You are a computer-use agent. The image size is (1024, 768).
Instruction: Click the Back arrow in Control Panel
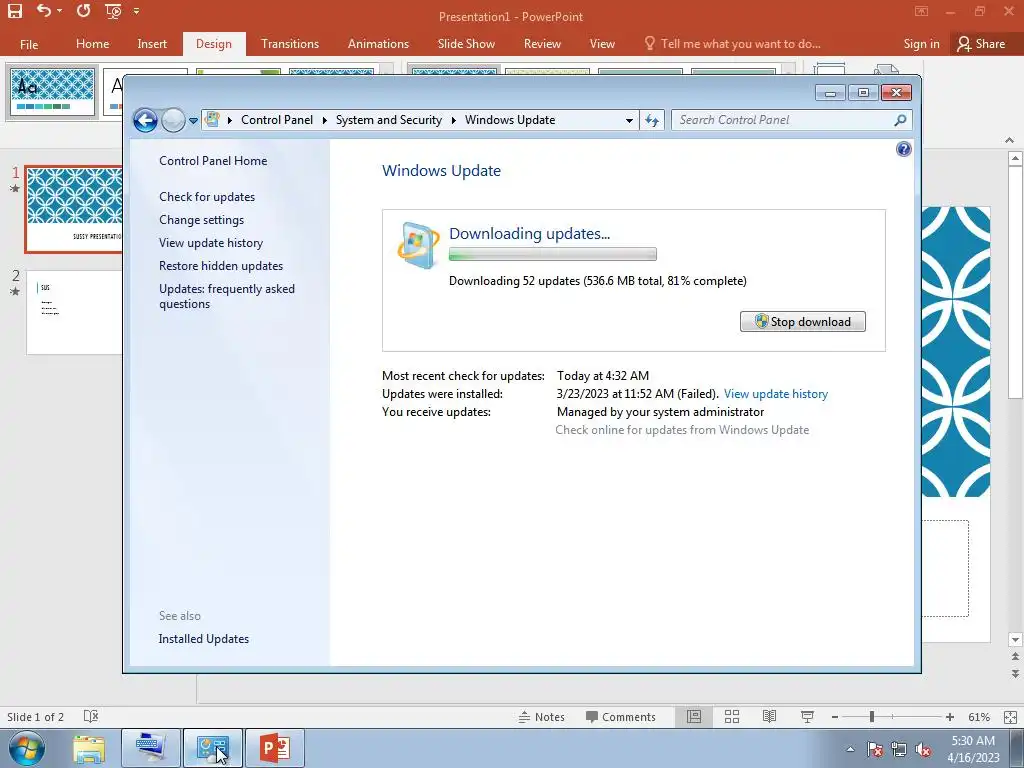click(145, 120)
